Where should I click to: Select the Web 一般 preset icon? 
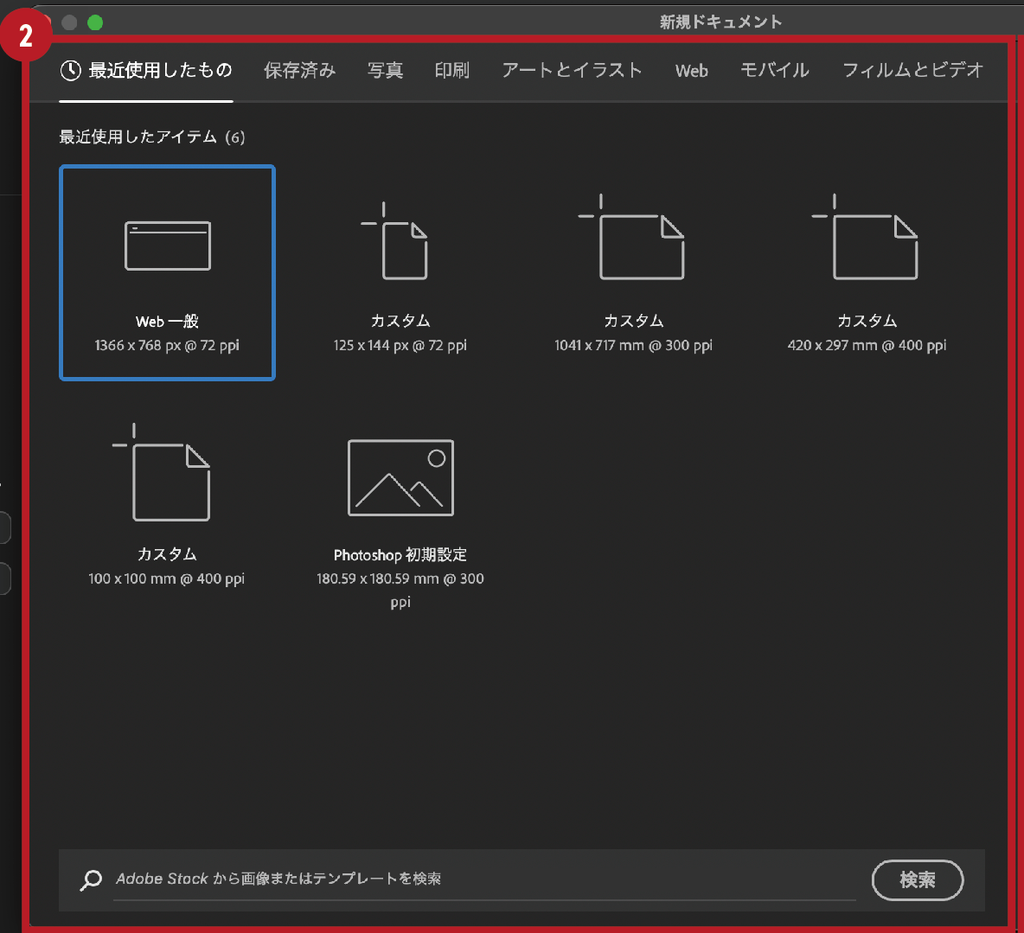[167, 246]
